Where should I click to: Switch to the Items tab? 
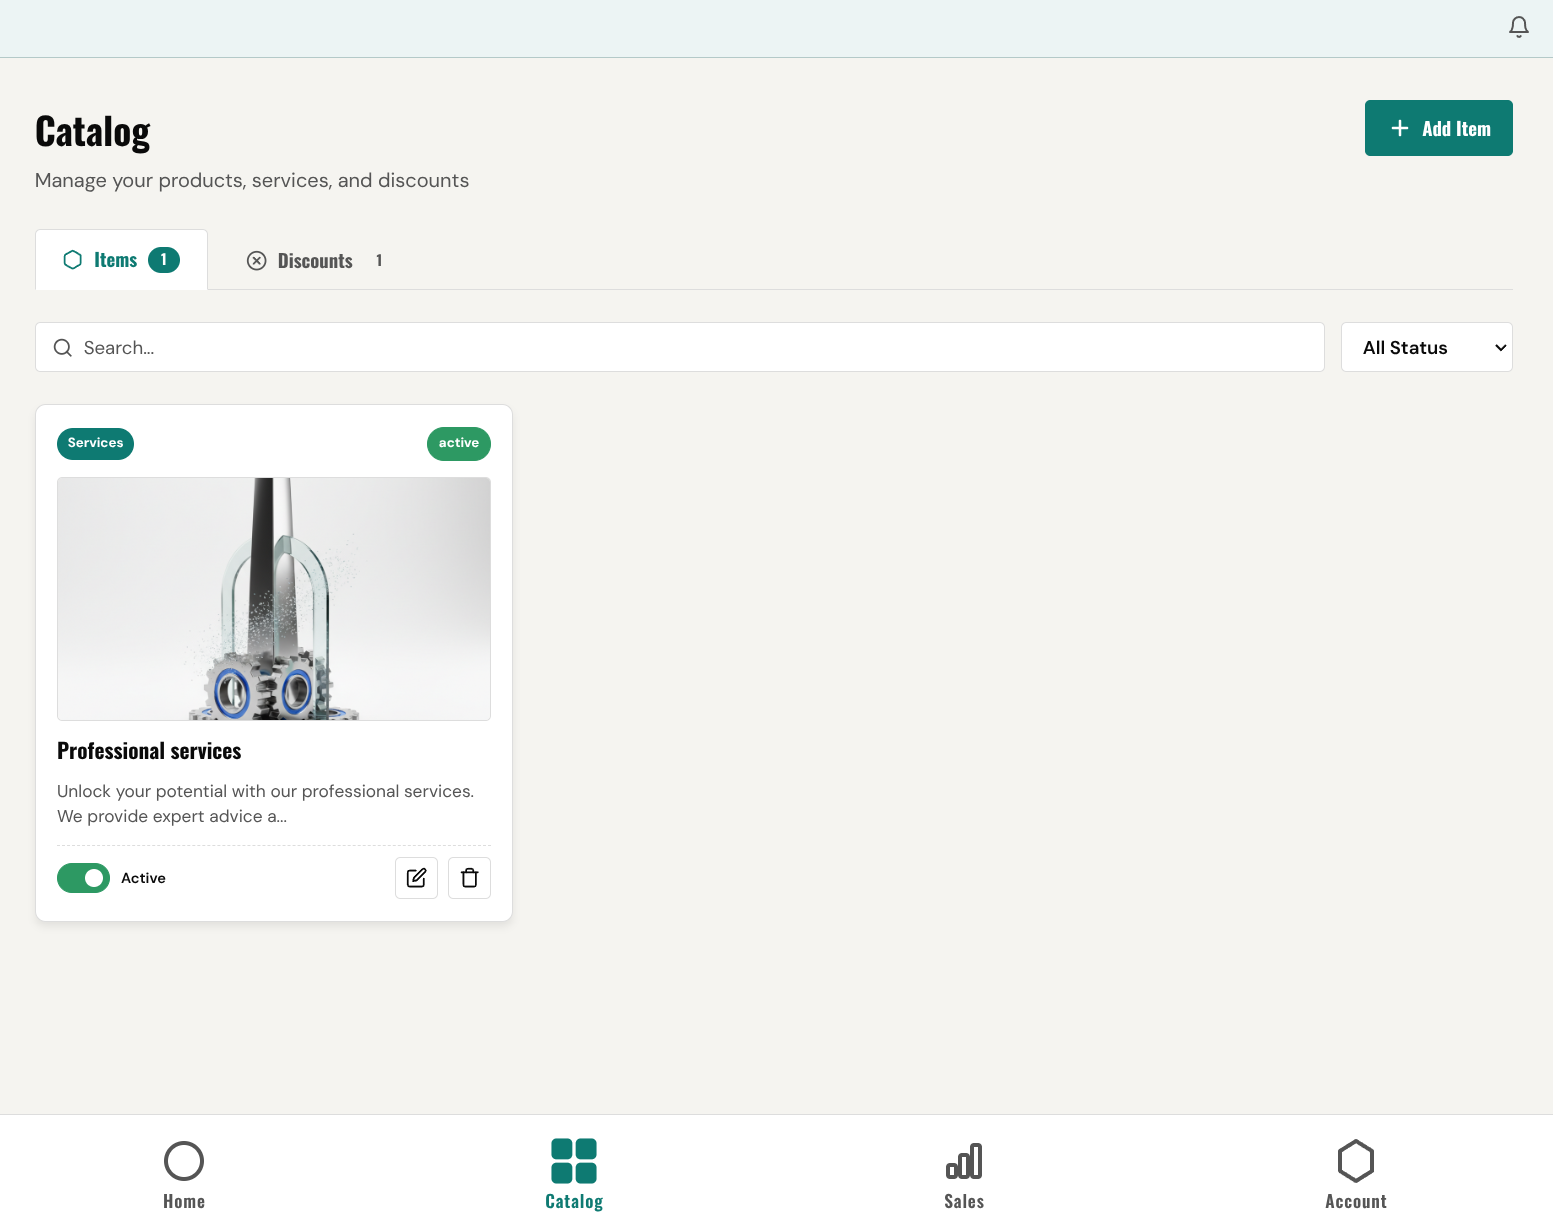click(121, 260)
